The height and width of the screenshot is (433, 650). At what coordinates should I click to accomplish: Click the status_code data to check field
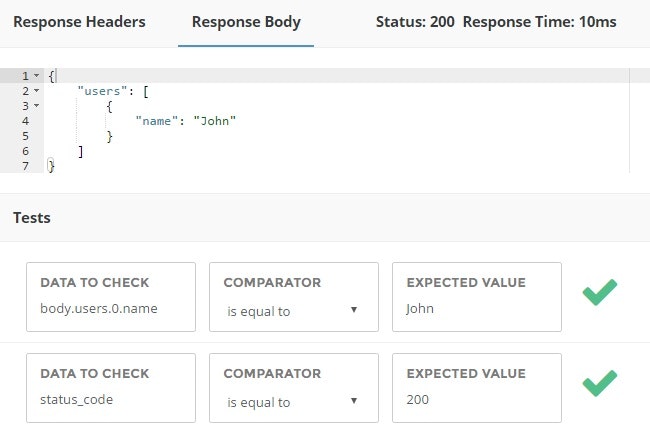[x=110, y=400]
